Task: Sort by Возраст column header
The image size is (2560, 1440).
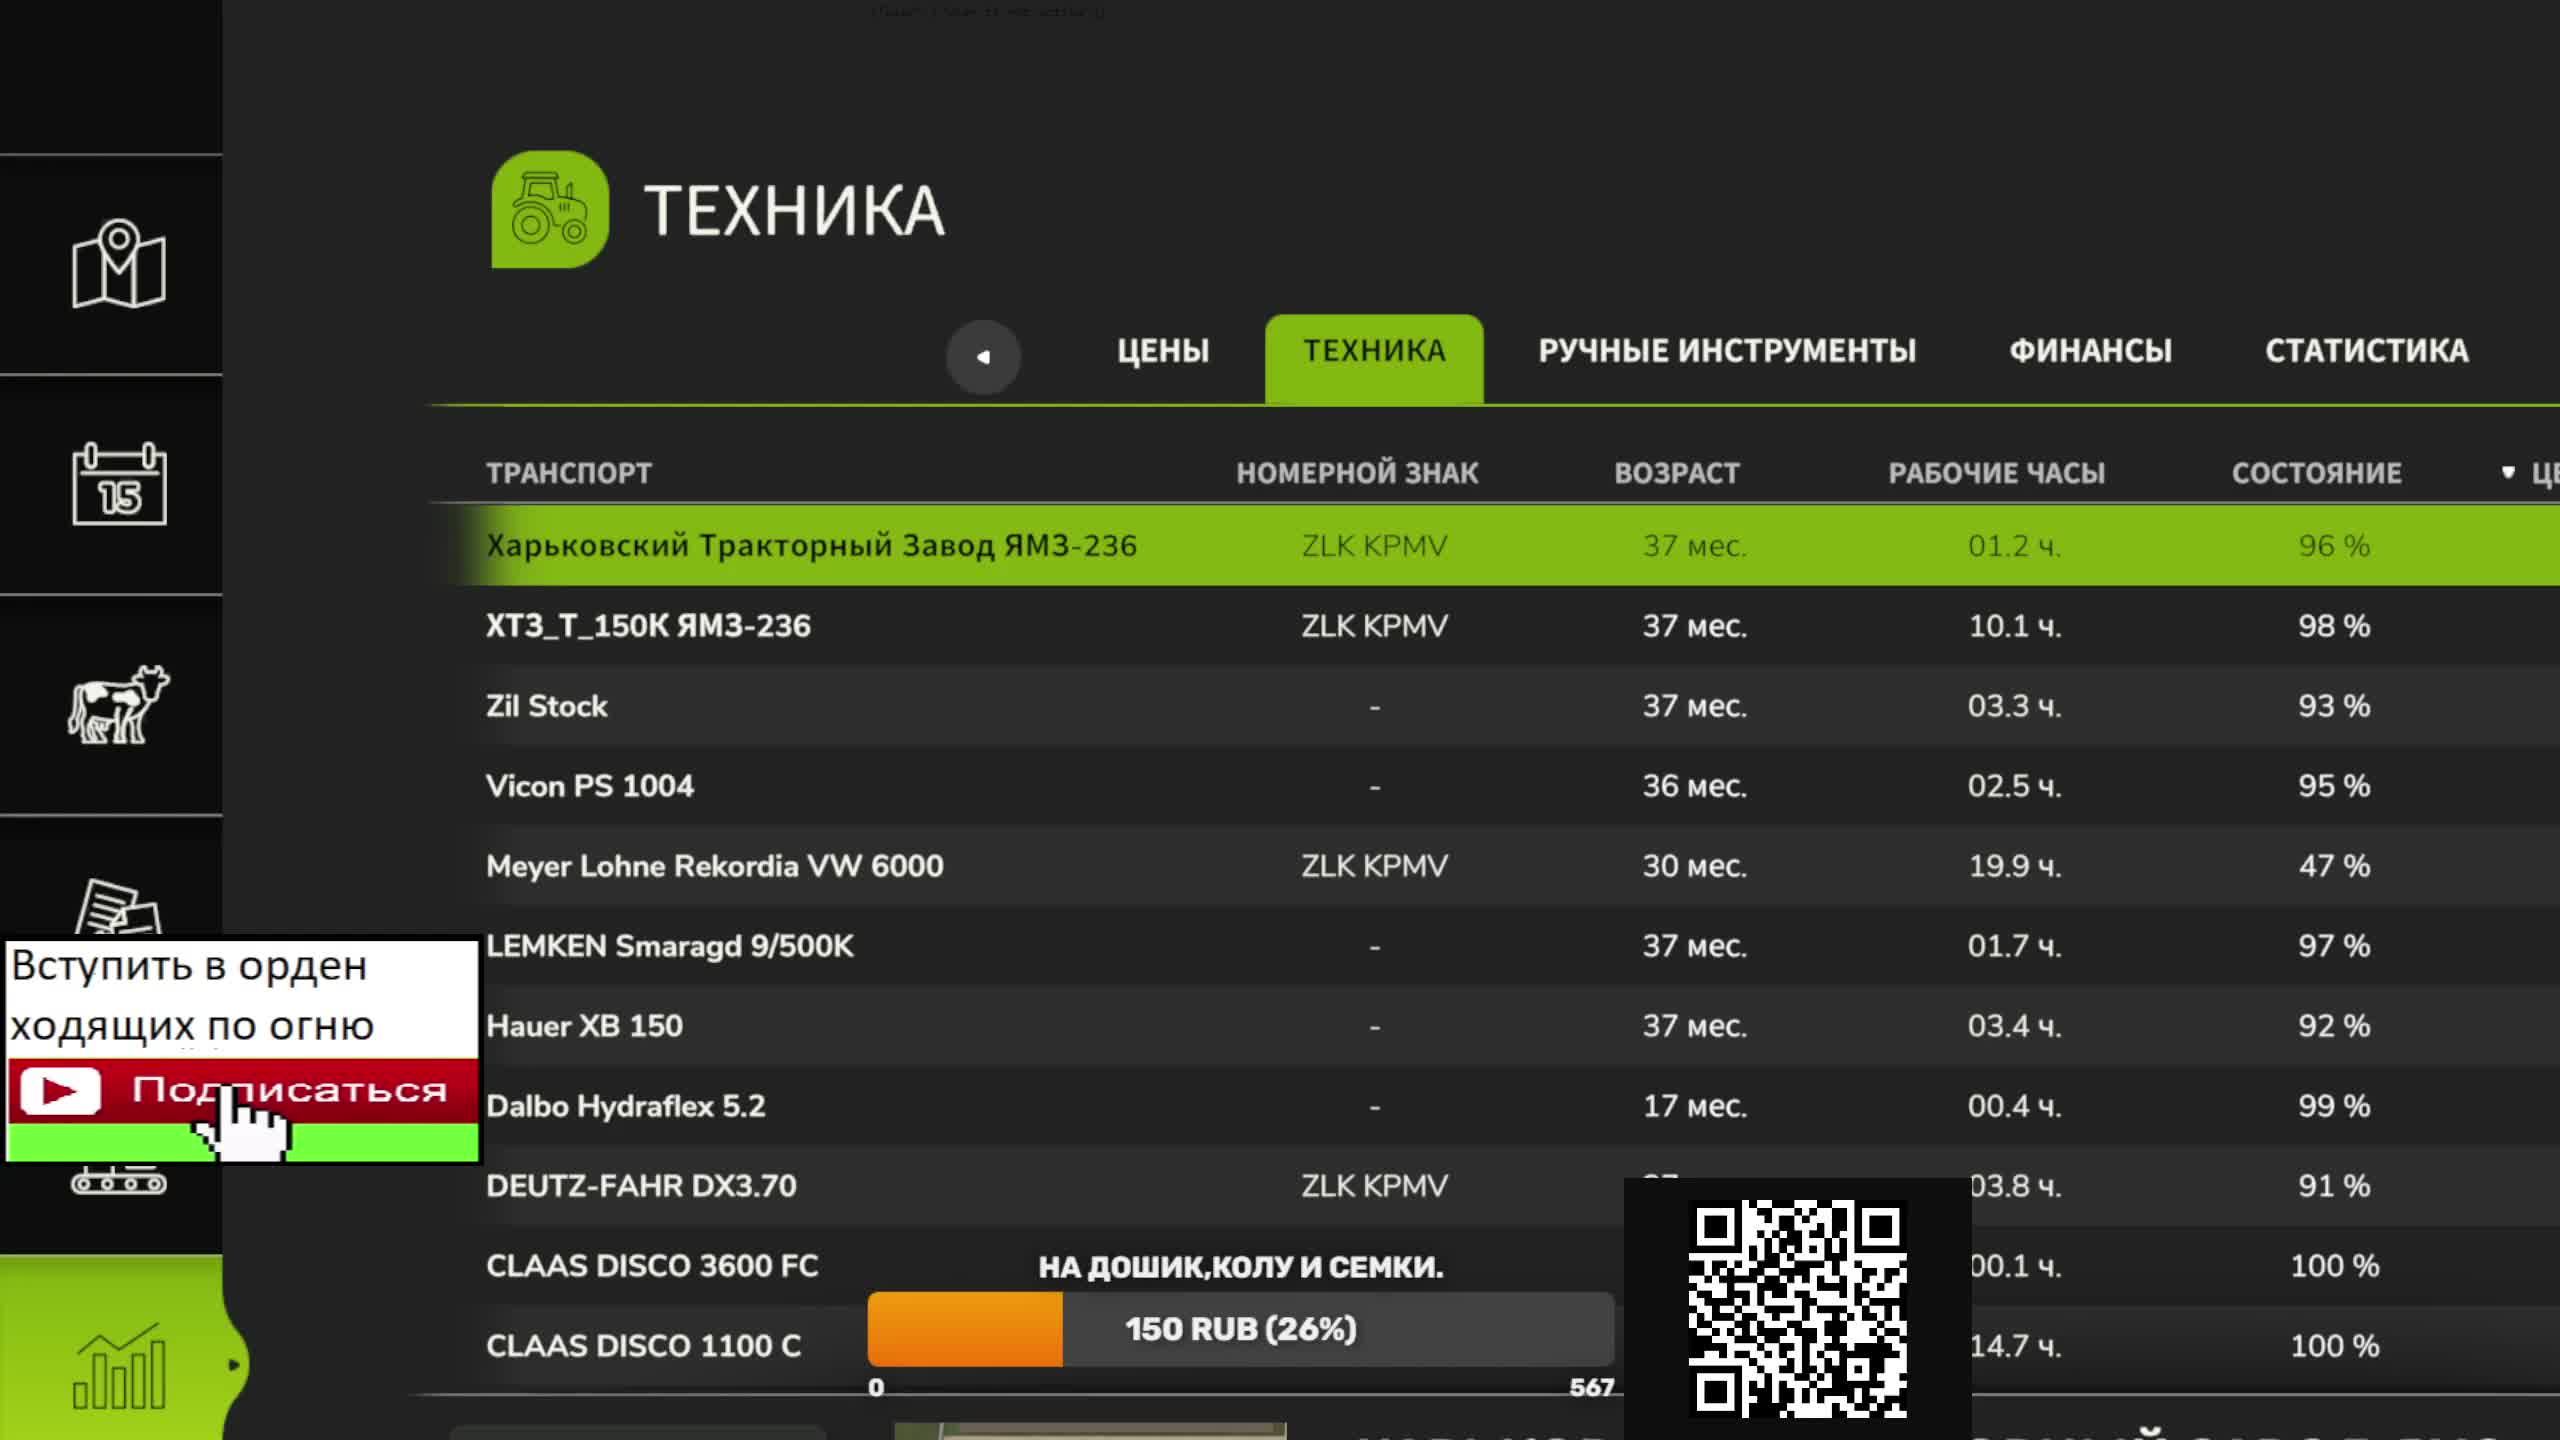Action: (x=1677, y=473)
